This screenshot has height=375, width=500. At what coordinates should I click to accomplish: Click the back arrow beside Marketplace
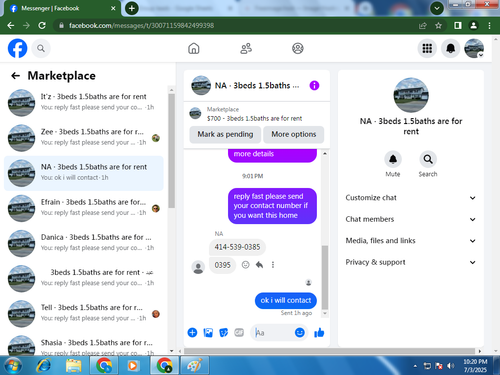pyautogui.click(x=15, y=76)
